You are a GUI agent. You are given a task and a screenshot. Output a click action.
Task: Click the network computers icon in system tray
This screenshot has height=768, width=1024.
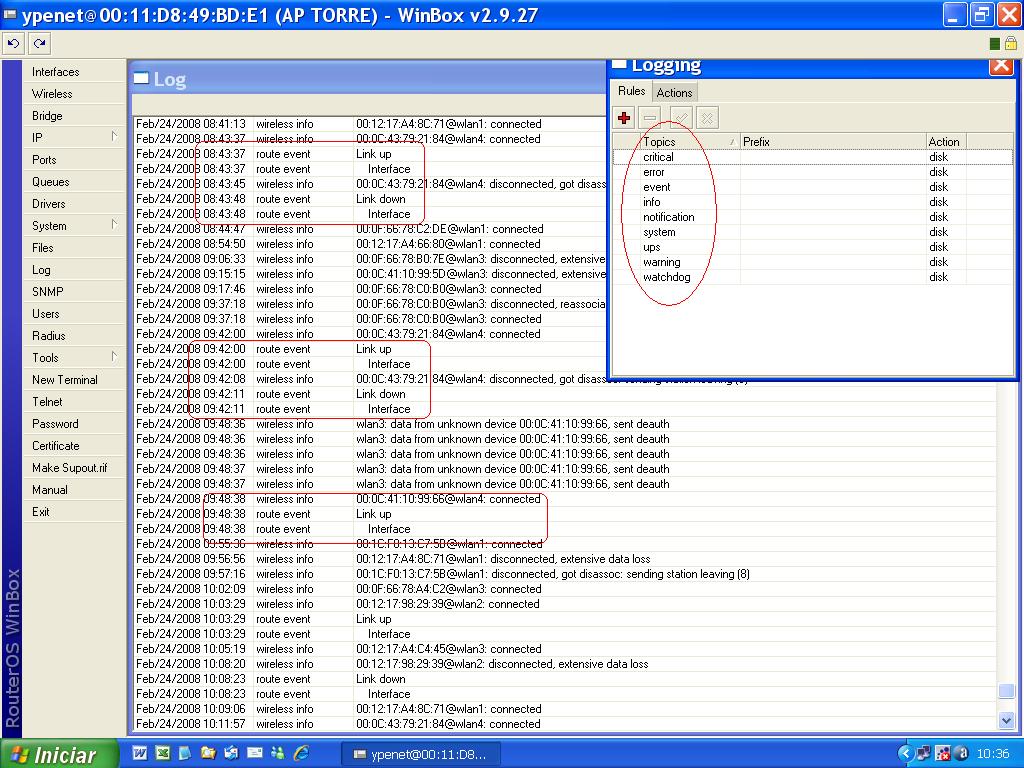(923, 754)
